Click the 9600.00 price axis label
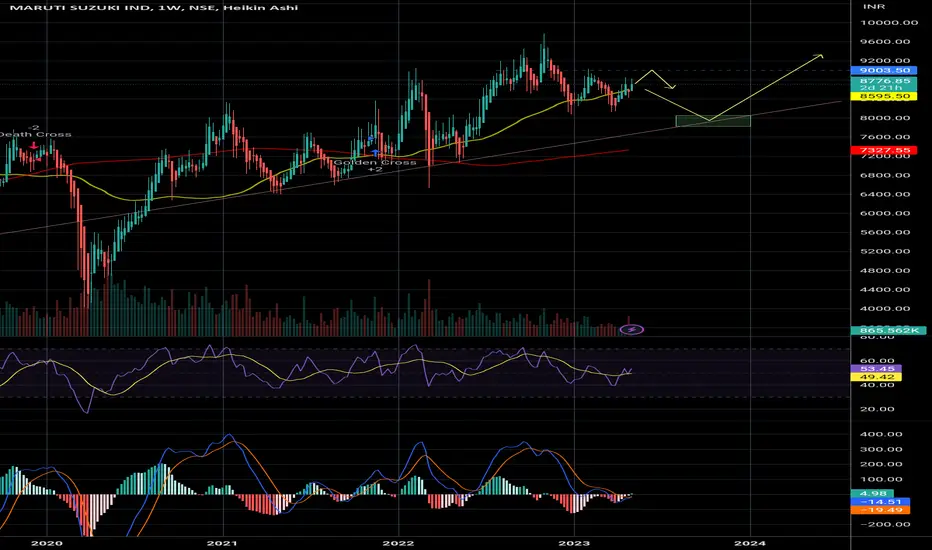Image resolution: width=932 pixels, height=550 pixels. pyautogui.click(x=885, y=42)
